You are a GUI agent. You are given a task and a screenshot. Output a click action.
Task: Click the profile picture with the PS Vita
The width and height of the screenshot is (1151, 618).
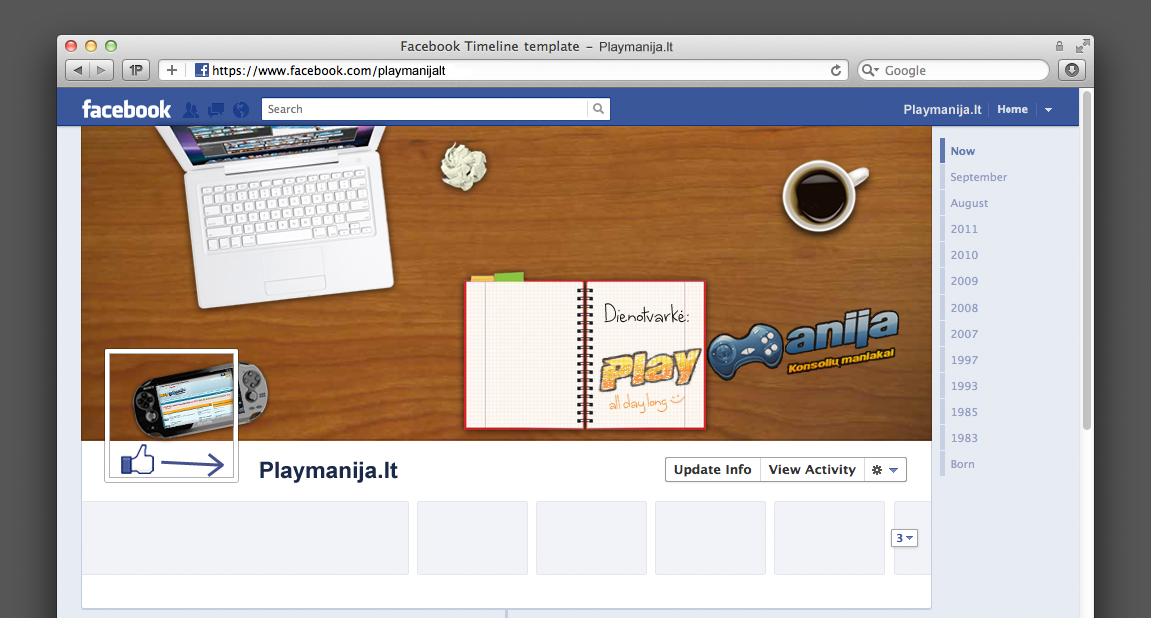click(x=172, y=415)
